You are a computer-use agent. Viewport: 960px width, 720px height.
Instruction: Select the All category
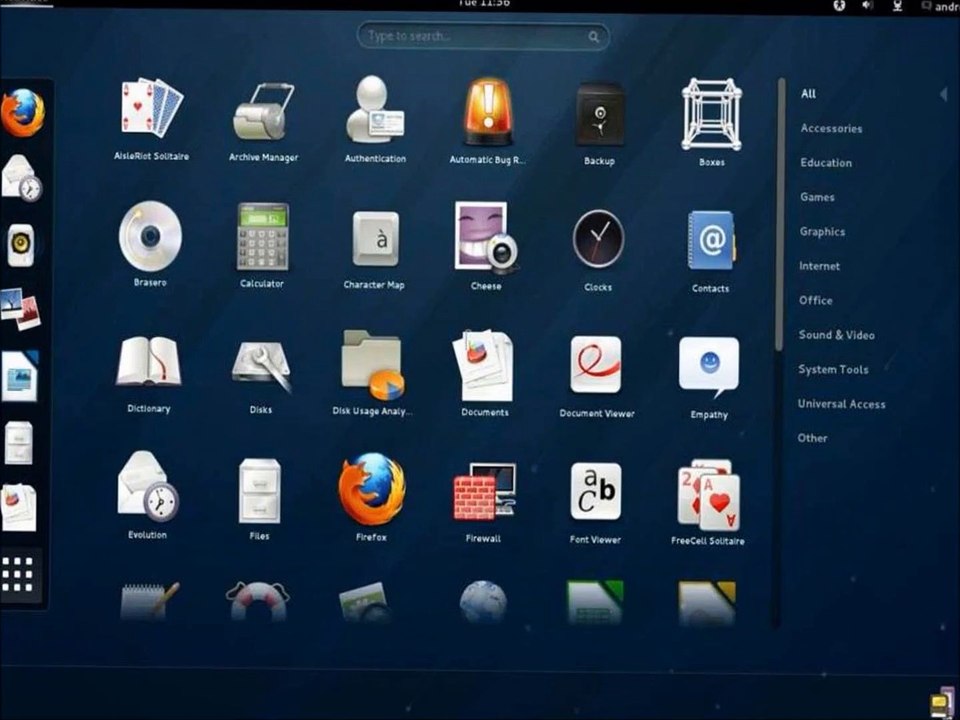808,94
